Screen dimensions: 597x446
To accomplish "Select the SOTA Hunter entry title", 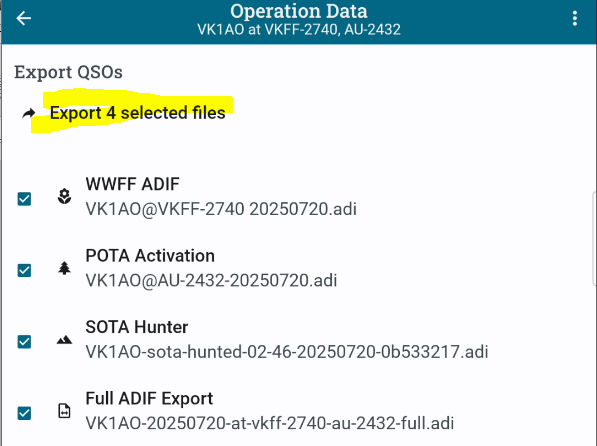I will (137, 327).
